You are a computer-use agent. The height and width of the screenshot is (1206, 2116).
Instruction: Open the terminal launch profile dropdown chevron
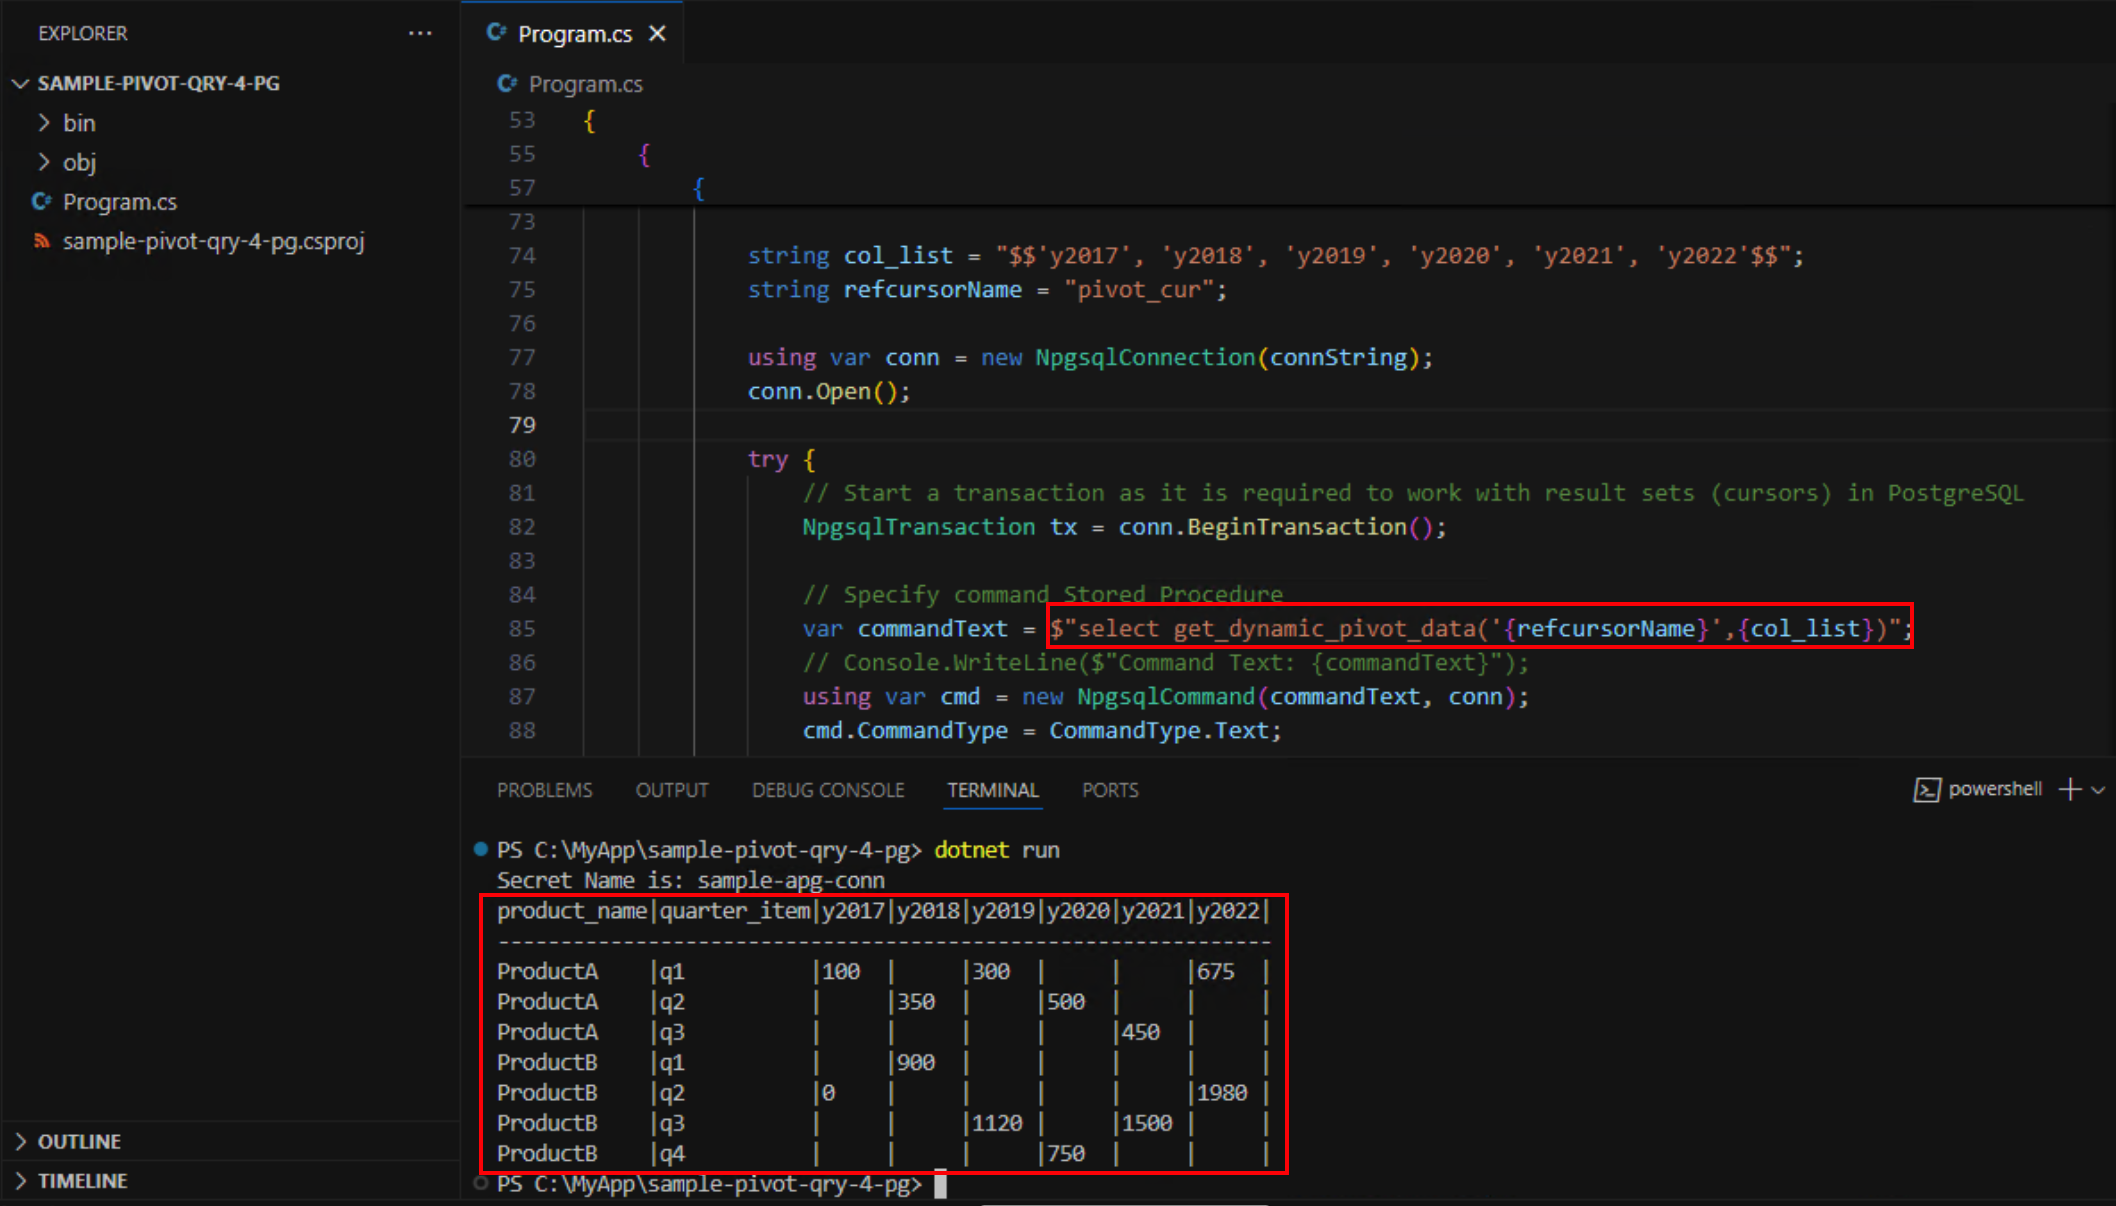click(2097, 789)
